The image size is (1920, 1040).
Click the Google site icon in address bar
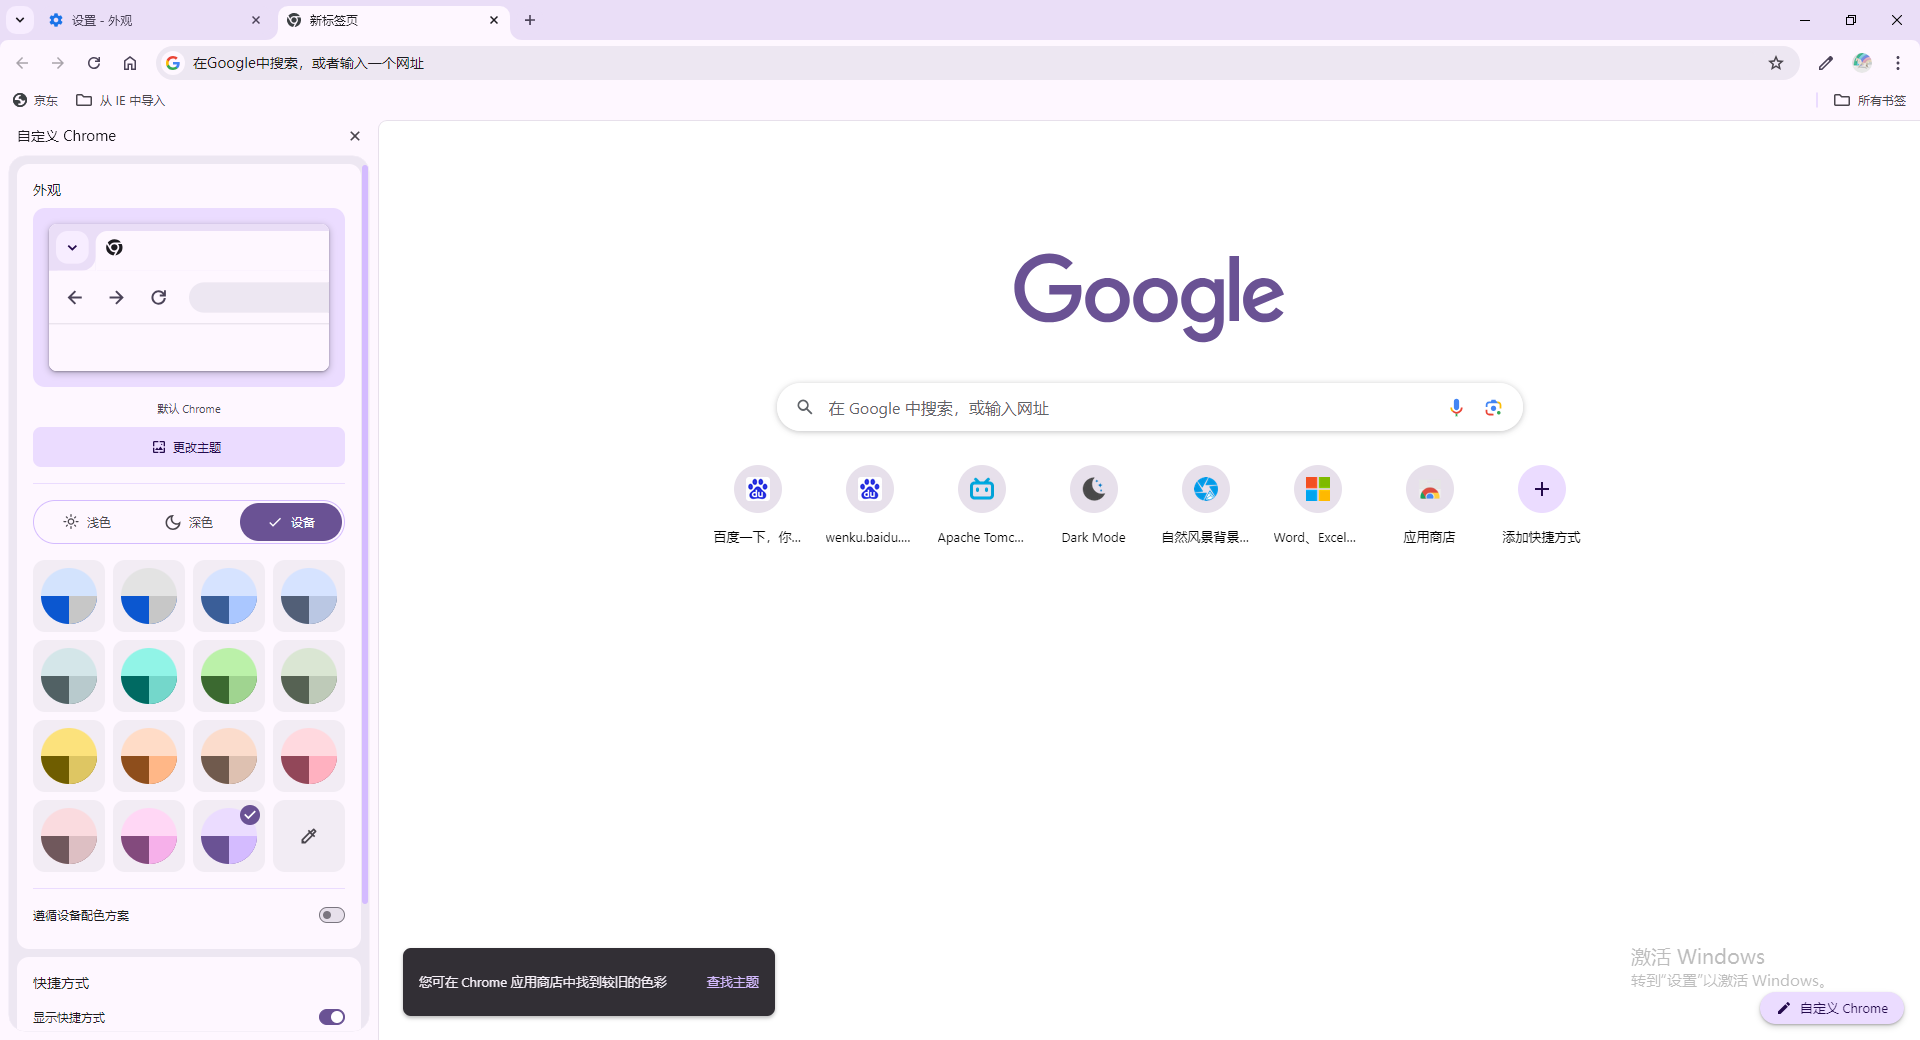coord(173,63)
